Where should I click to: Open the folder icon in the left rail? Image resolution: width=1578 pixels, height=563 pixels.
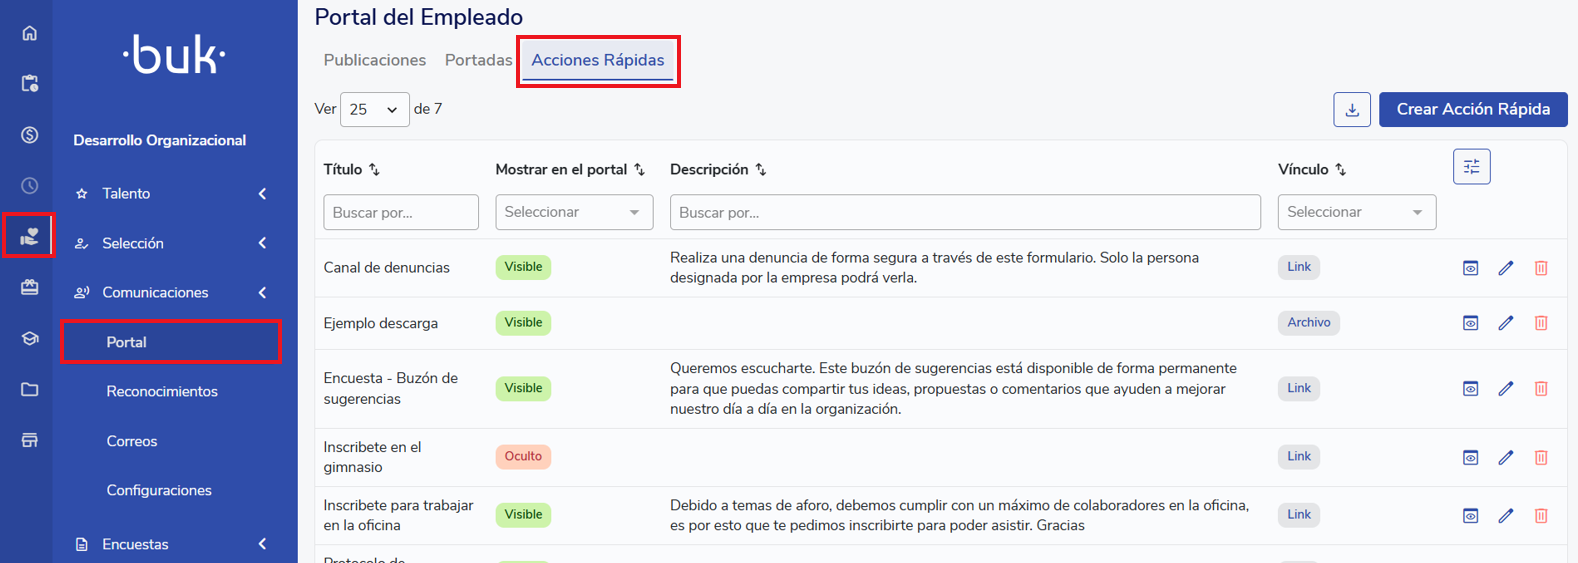(29, 390)
